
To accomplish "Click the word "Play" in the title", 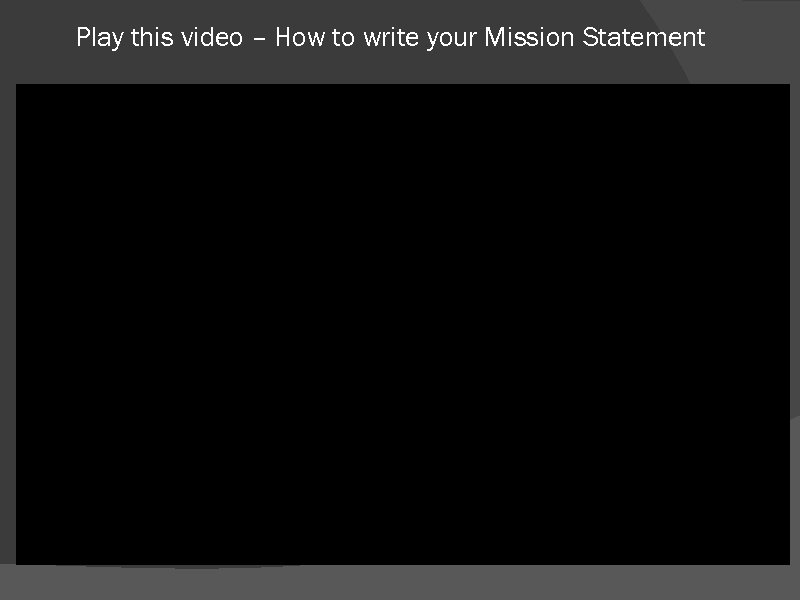I will coord(100,38).
